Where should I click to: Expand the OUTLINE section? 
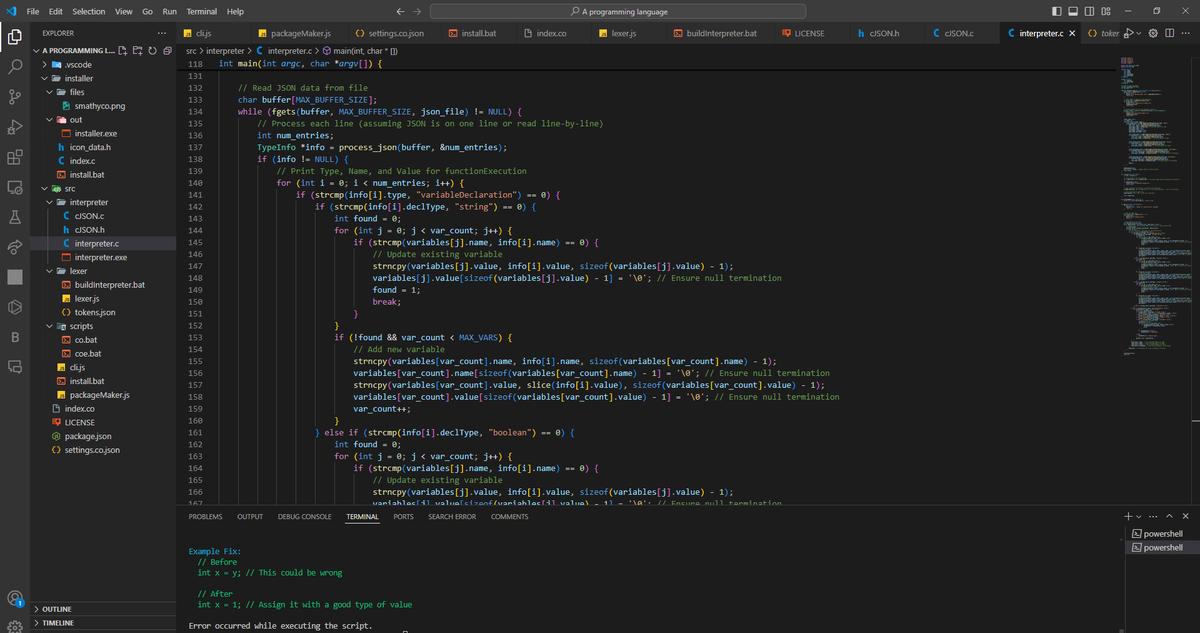[x=105, y=609]
